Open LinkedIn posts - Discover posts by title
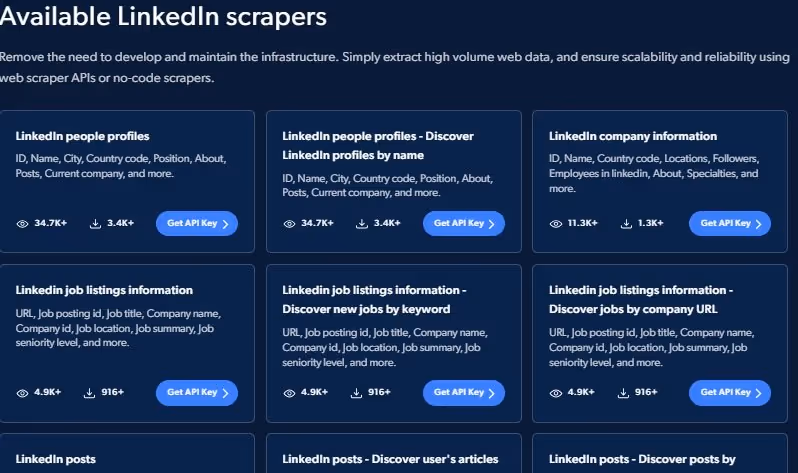The height and width of the screenshot is (473, 798). click(642, 459)
